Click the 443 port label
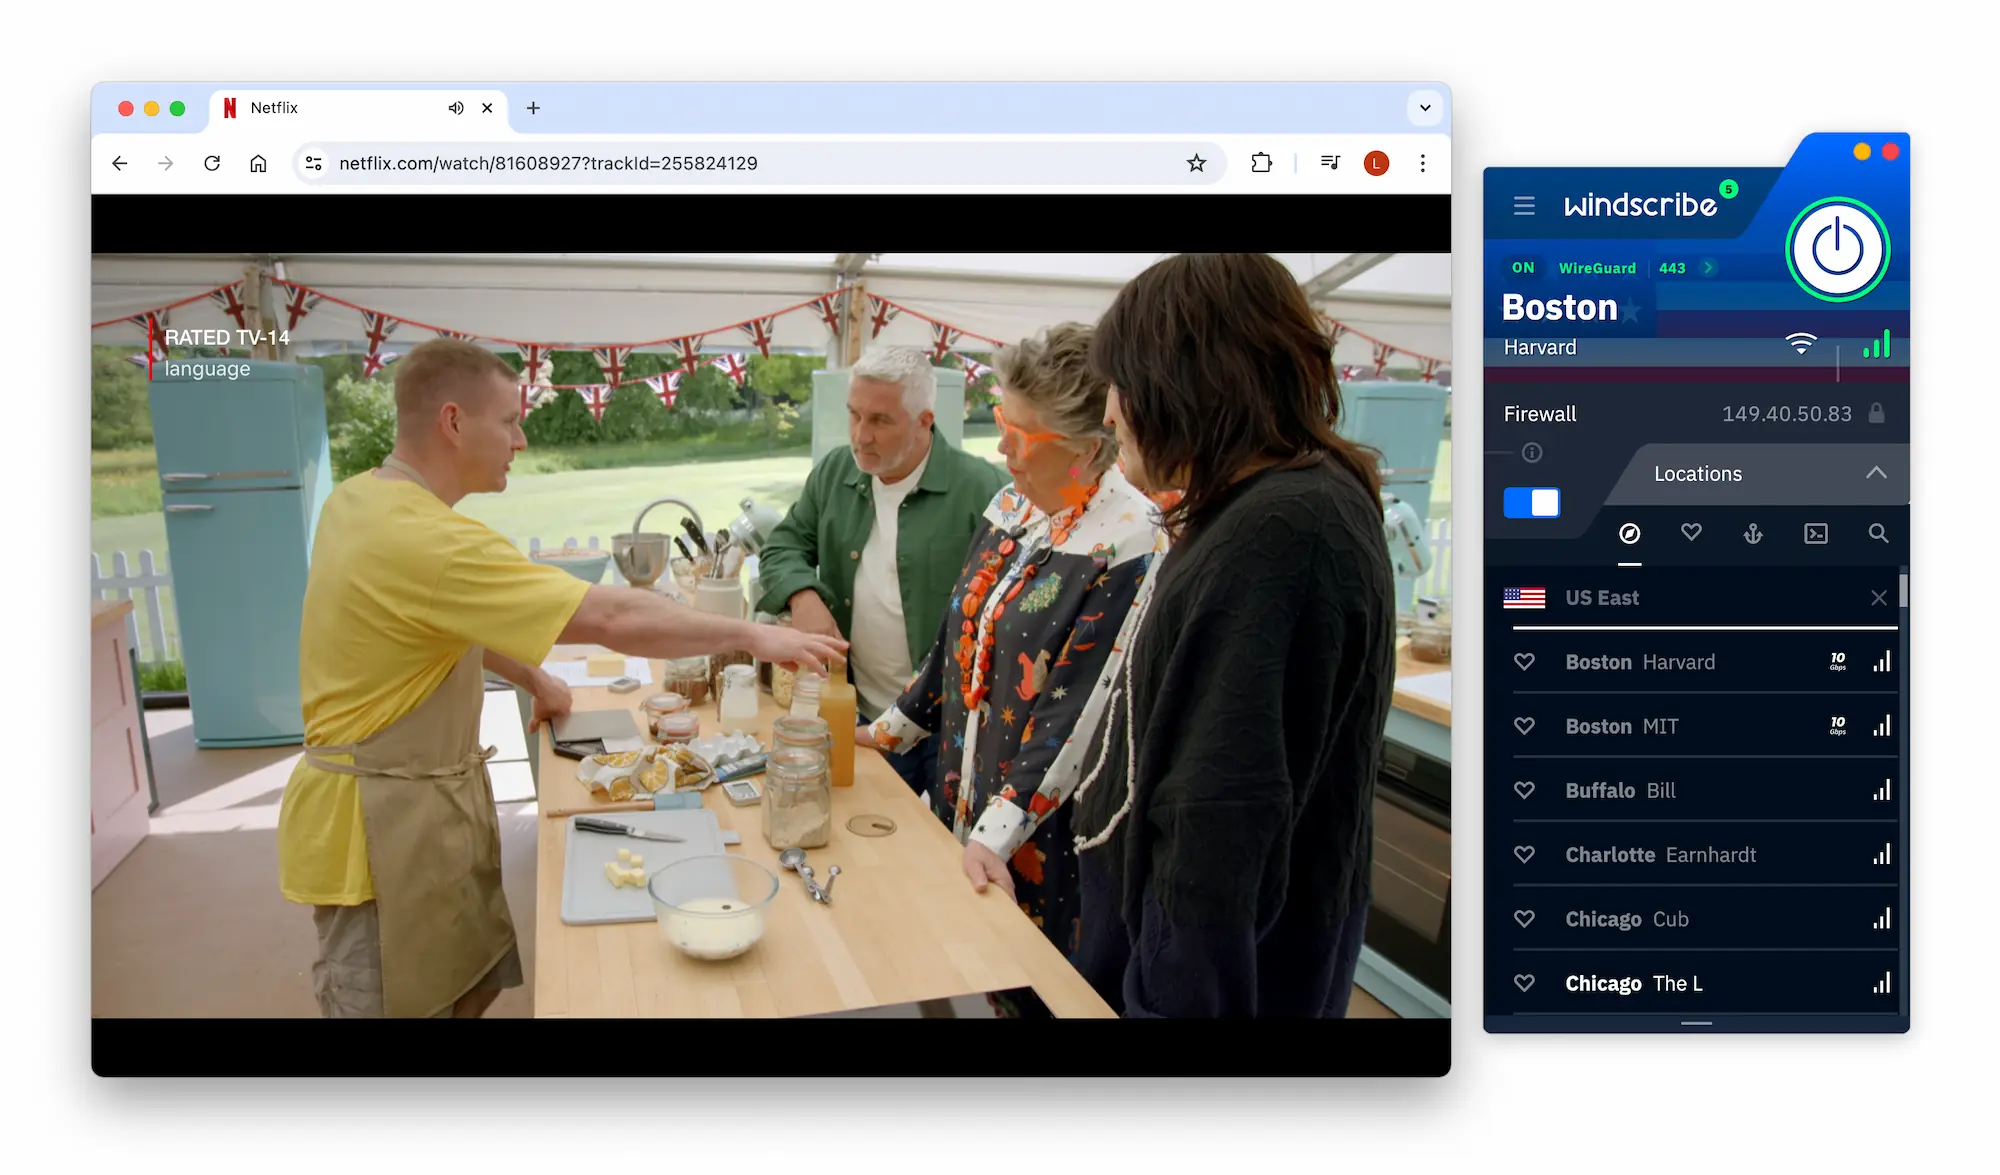This screenshot has width=2000, height=1175. click(1672, 268)
